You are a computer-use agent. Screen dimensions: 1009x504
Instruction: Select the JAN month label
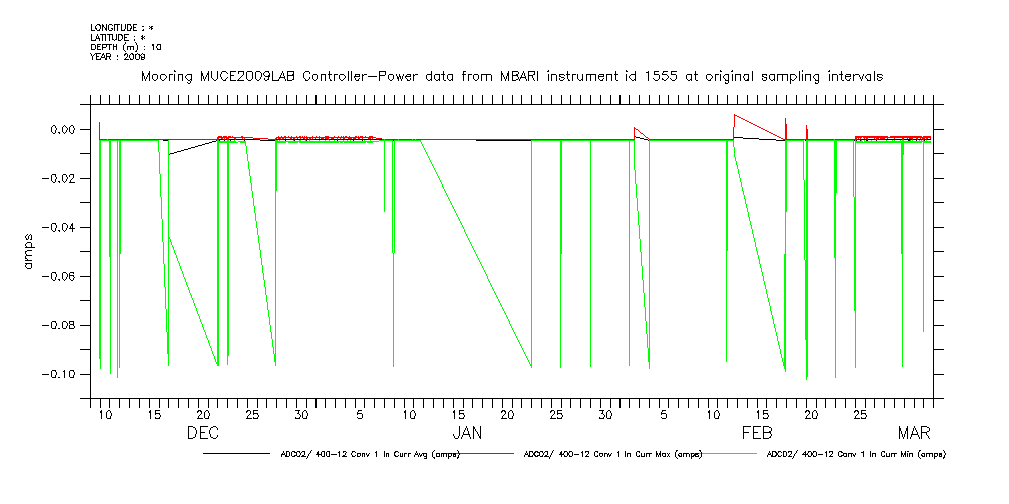[468, 433]
